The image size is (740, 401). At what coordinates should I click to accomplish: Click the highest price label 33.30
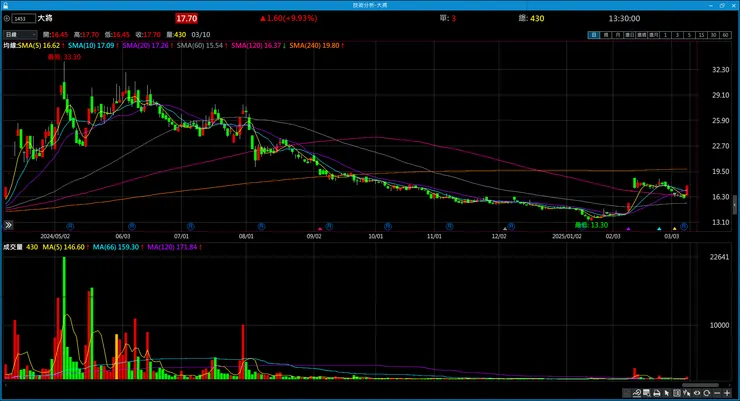click(x=64, y=57)
